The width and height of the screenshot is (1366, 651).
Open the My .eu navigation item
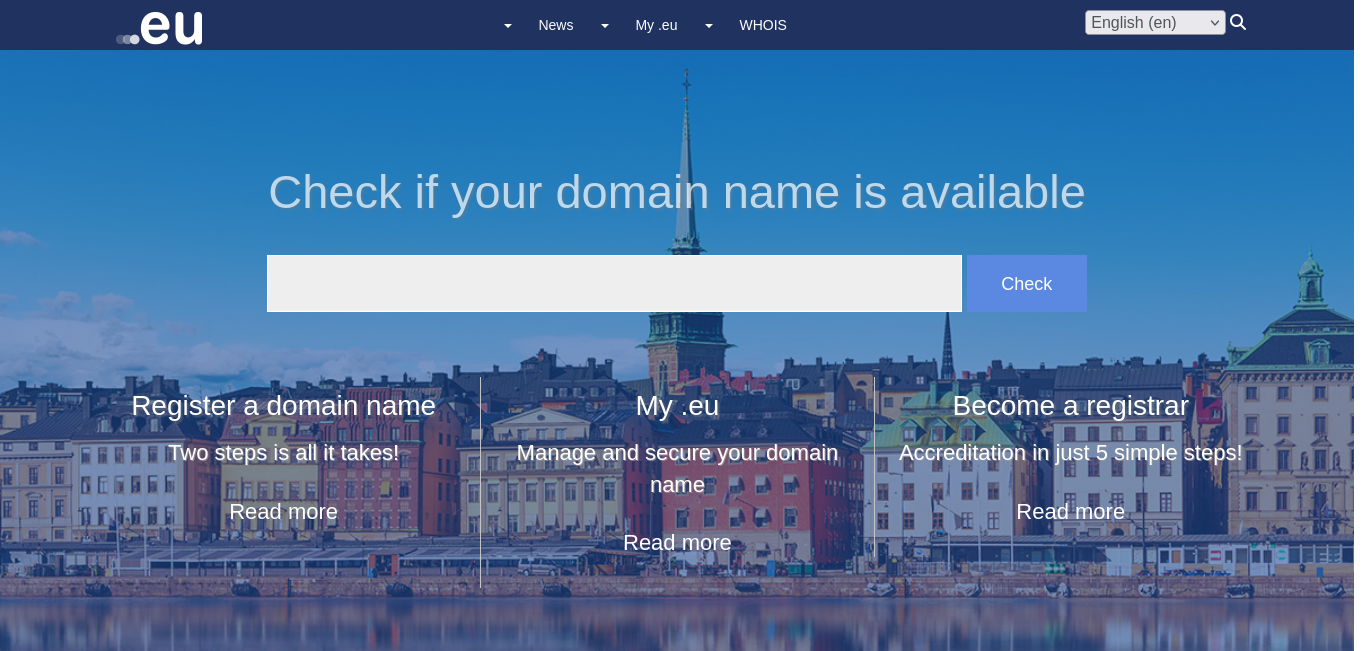(x=657, y=25)
